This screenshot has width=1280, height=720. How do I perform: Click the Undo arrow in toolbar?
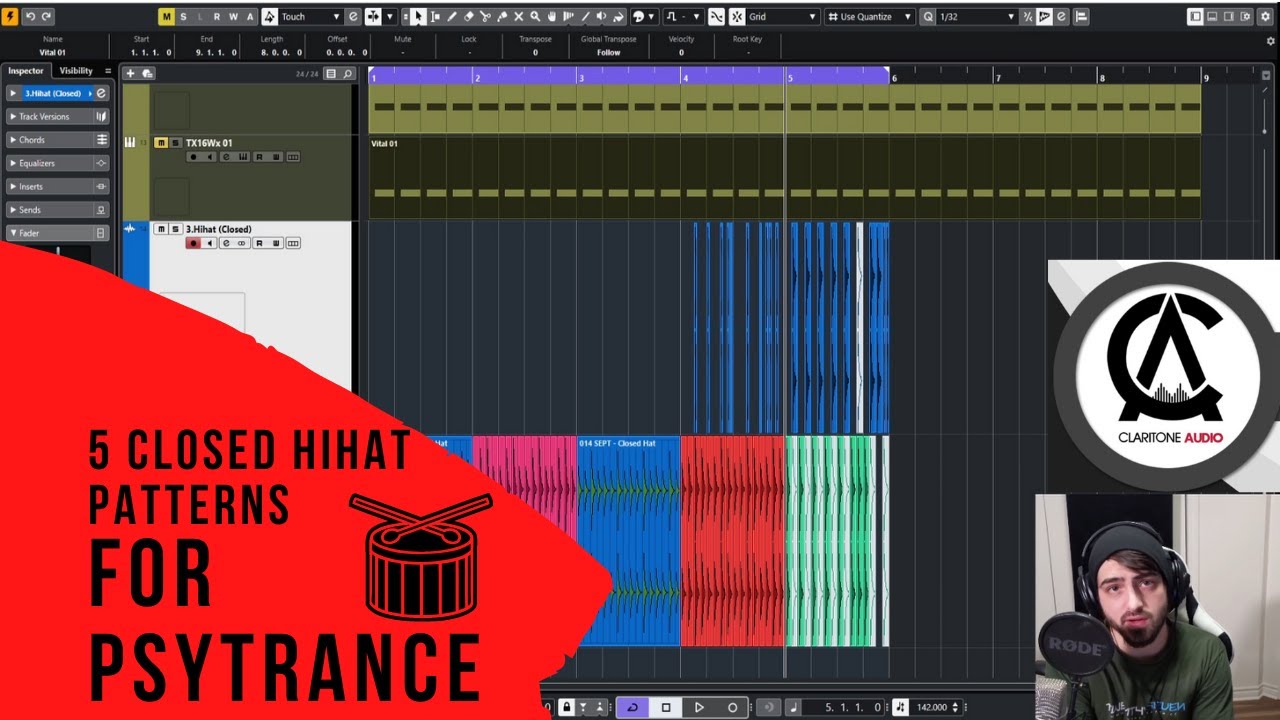pos(30,17)
